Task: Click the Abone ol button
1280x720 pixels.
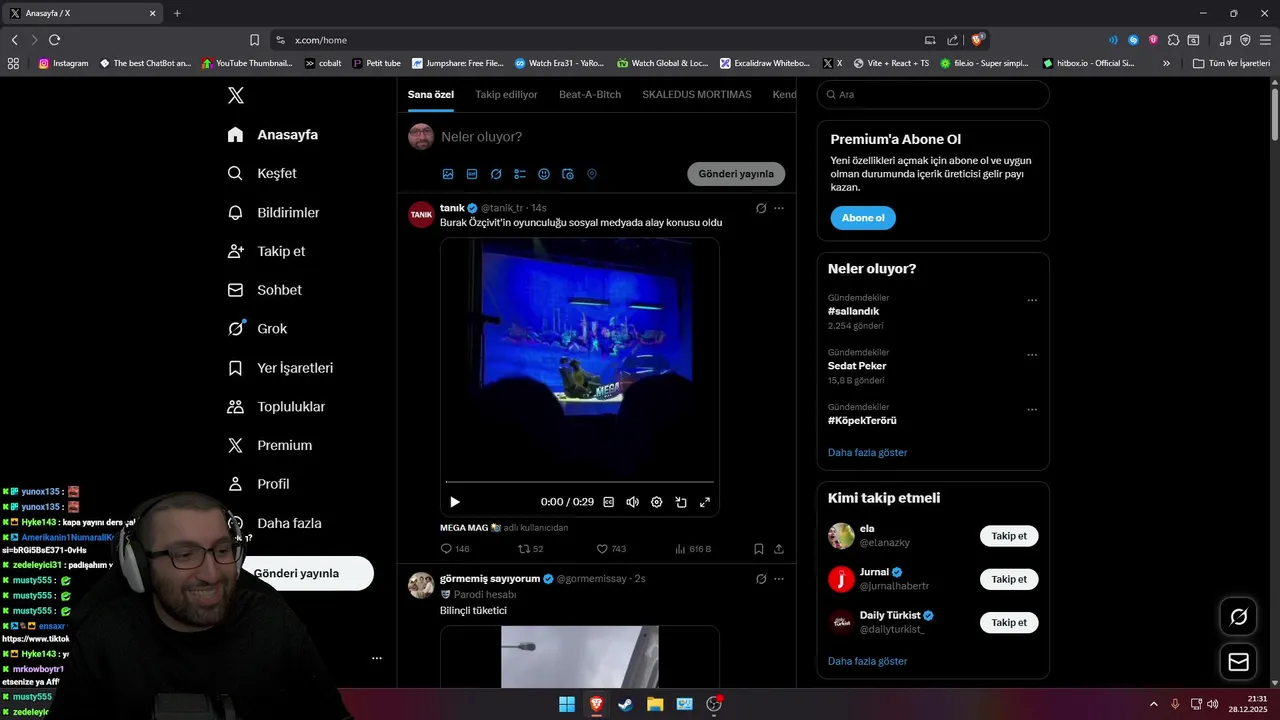Action: coord(863,218)
